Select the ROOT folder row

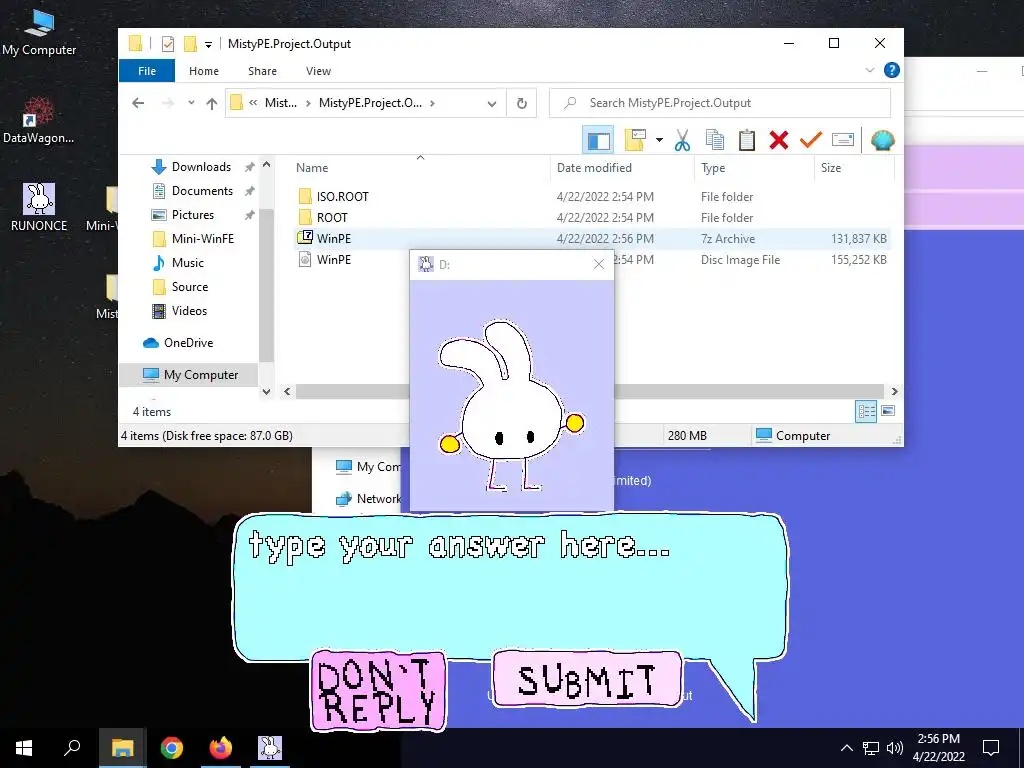pos(591,217)
